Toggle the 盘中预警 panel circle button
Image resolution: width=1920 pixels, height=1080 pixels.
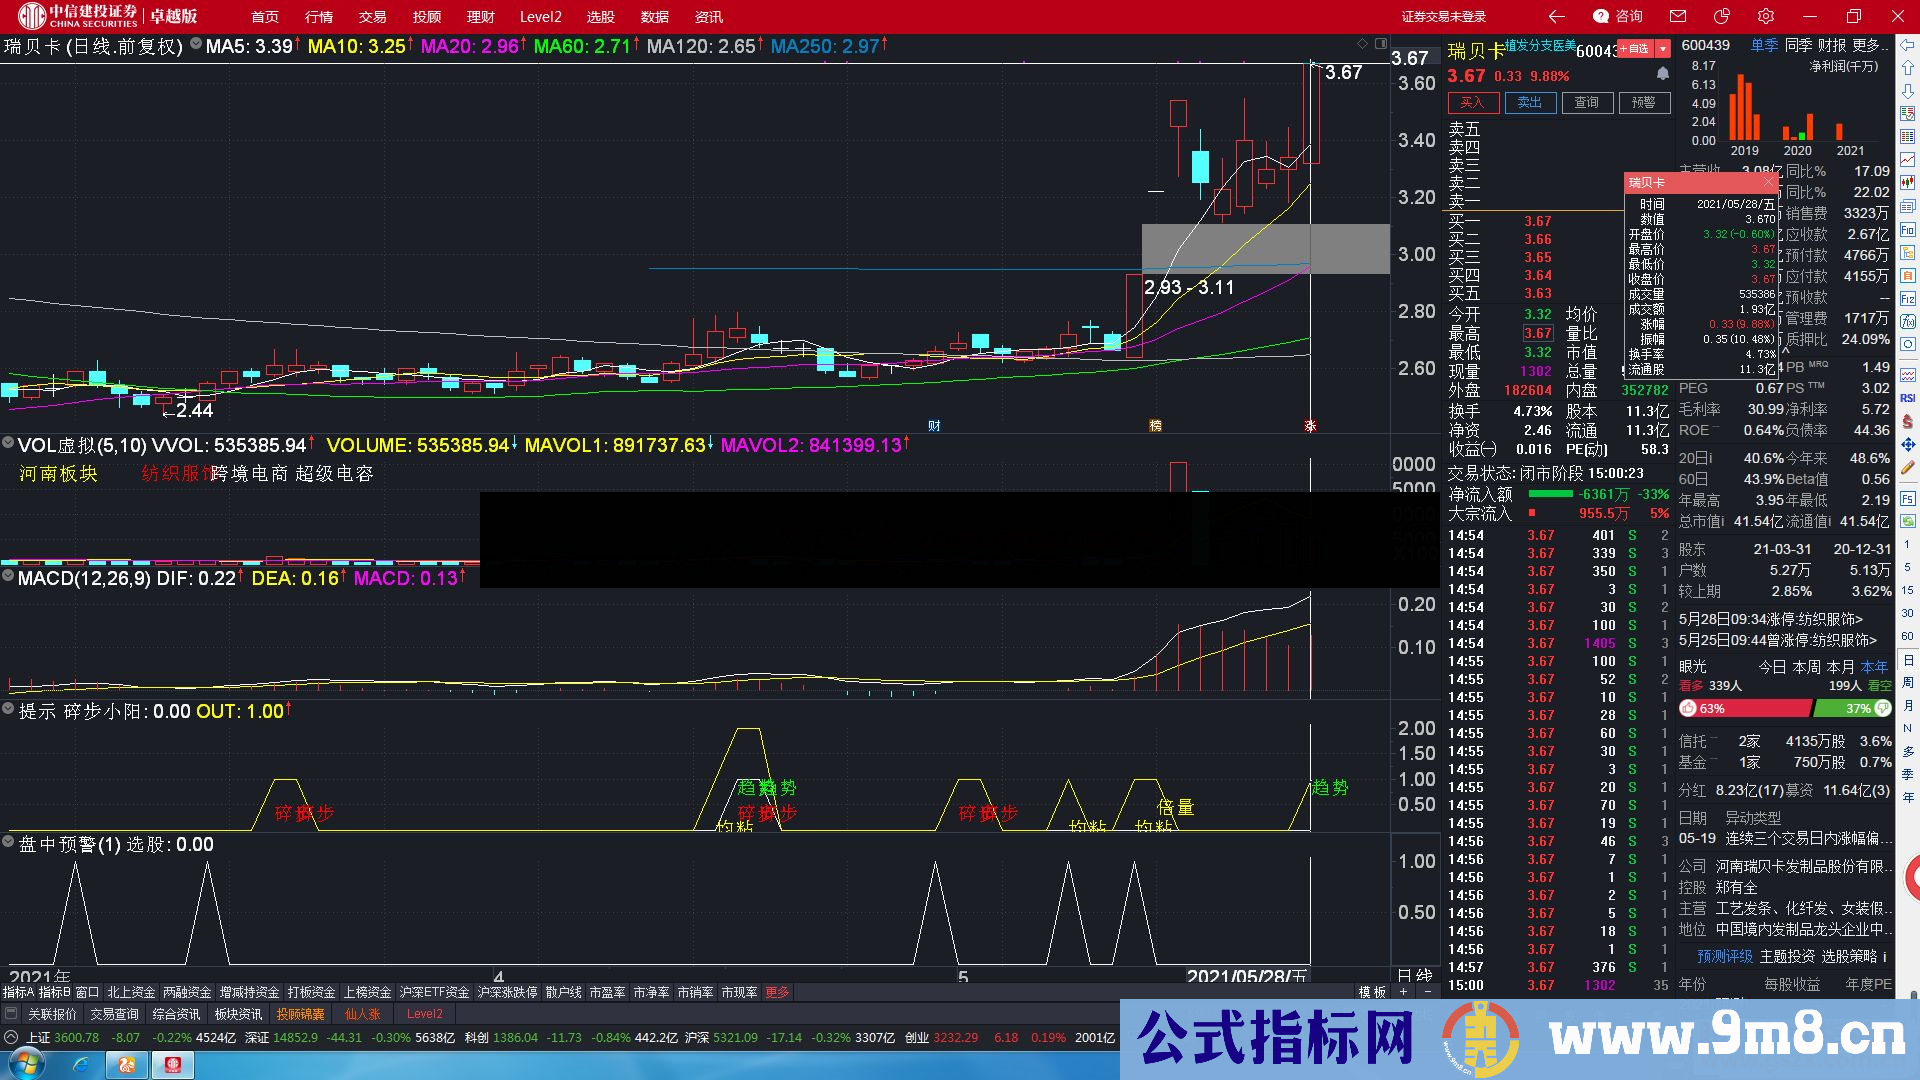point(8,843)
